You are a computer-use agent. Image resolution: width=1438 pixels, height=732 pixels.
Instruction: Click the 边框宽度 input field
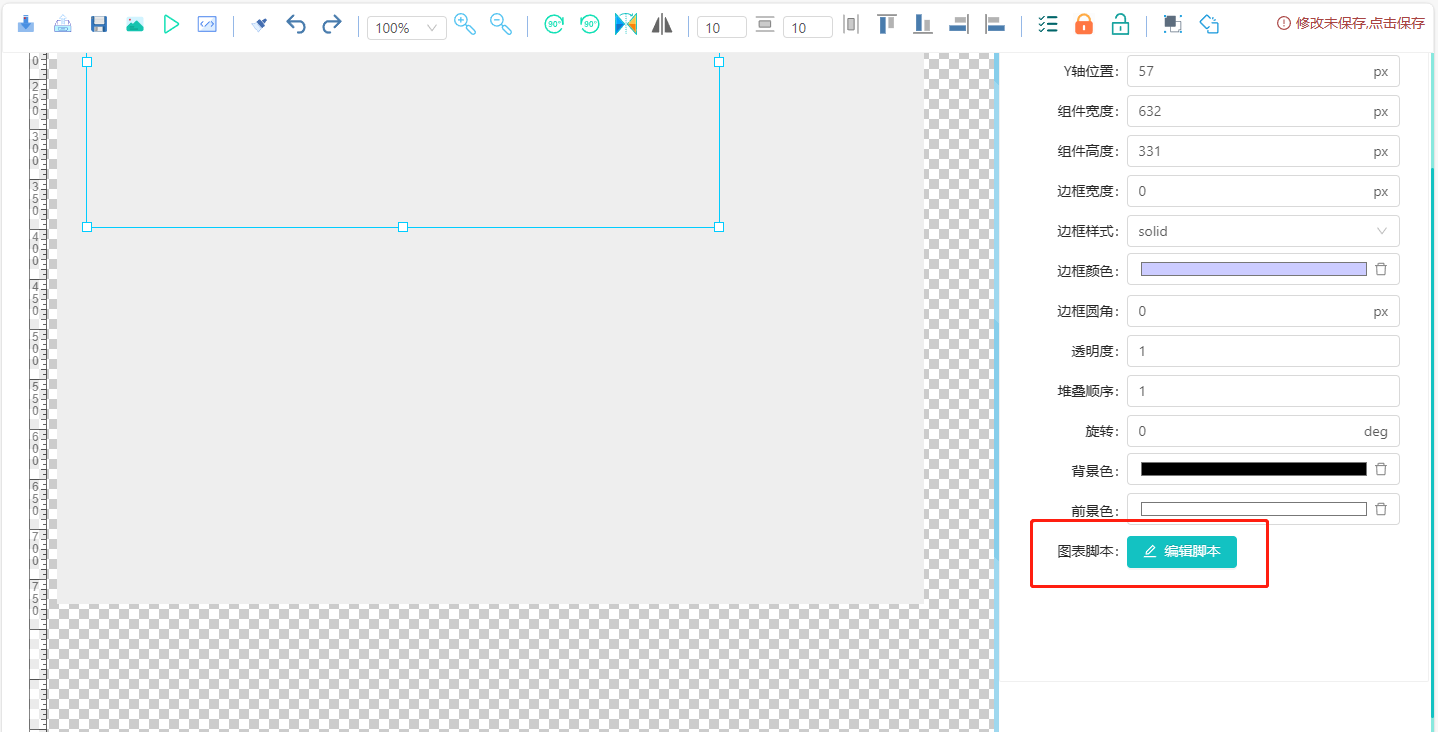pos(1263,191)
